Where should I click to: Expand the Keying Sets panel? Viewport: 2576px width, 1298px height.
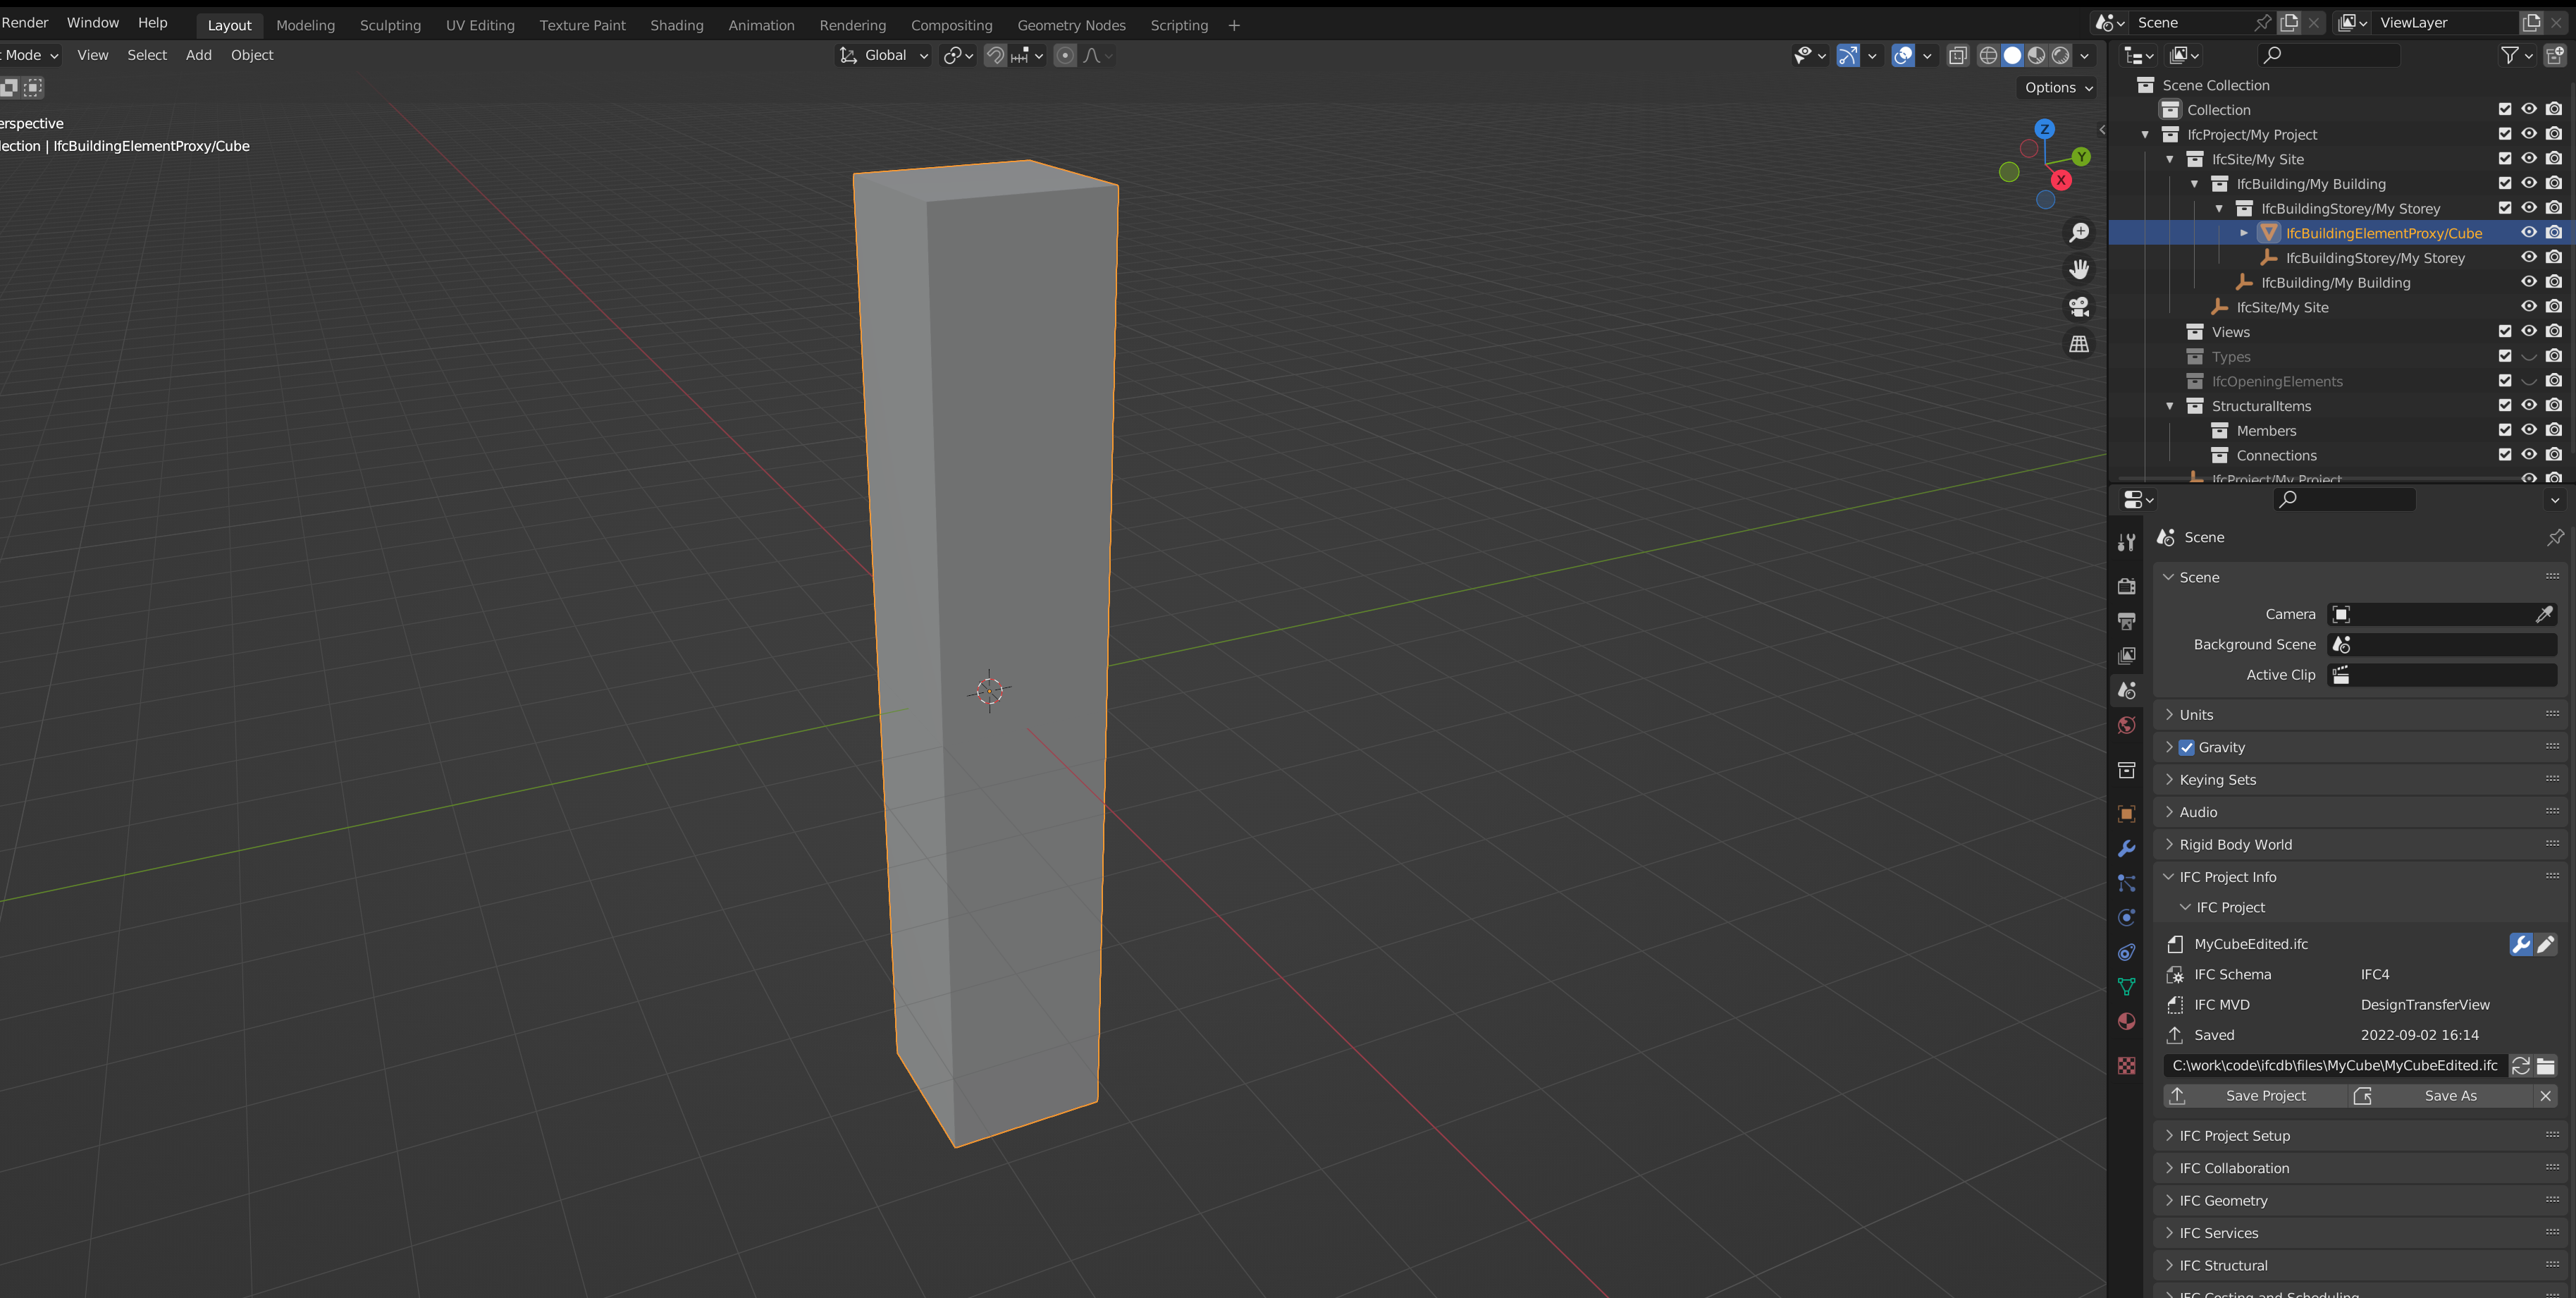point(2360,779)
